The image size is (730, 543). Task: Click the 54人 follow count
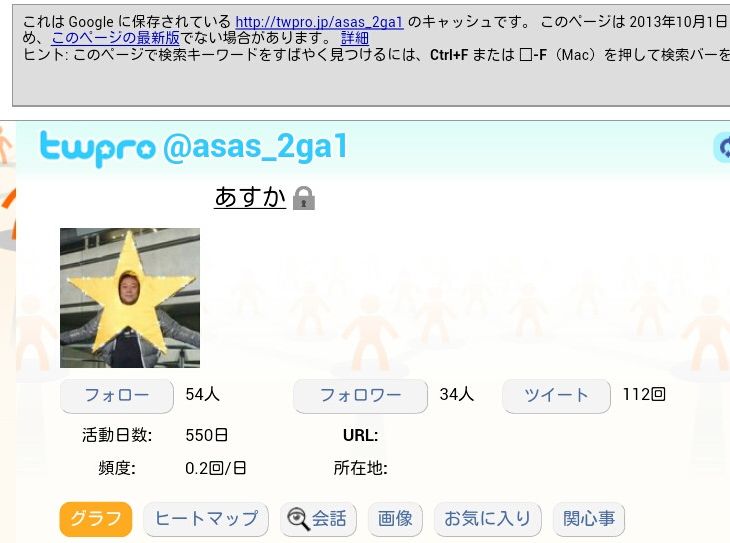[x=203, y=394]
